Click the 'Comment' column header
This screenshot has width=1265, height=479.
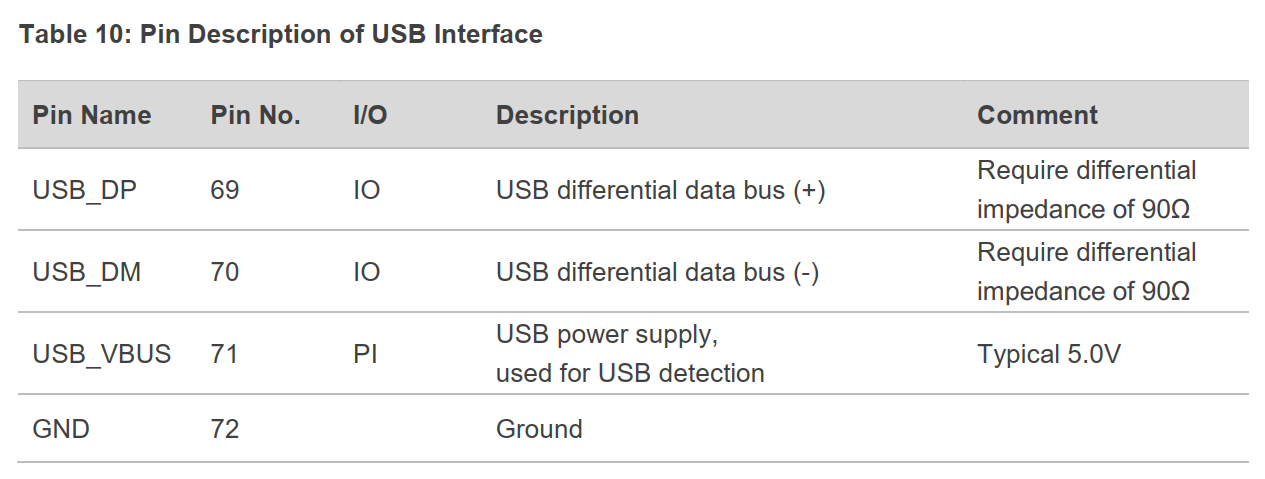click(x=1037, y=115)
